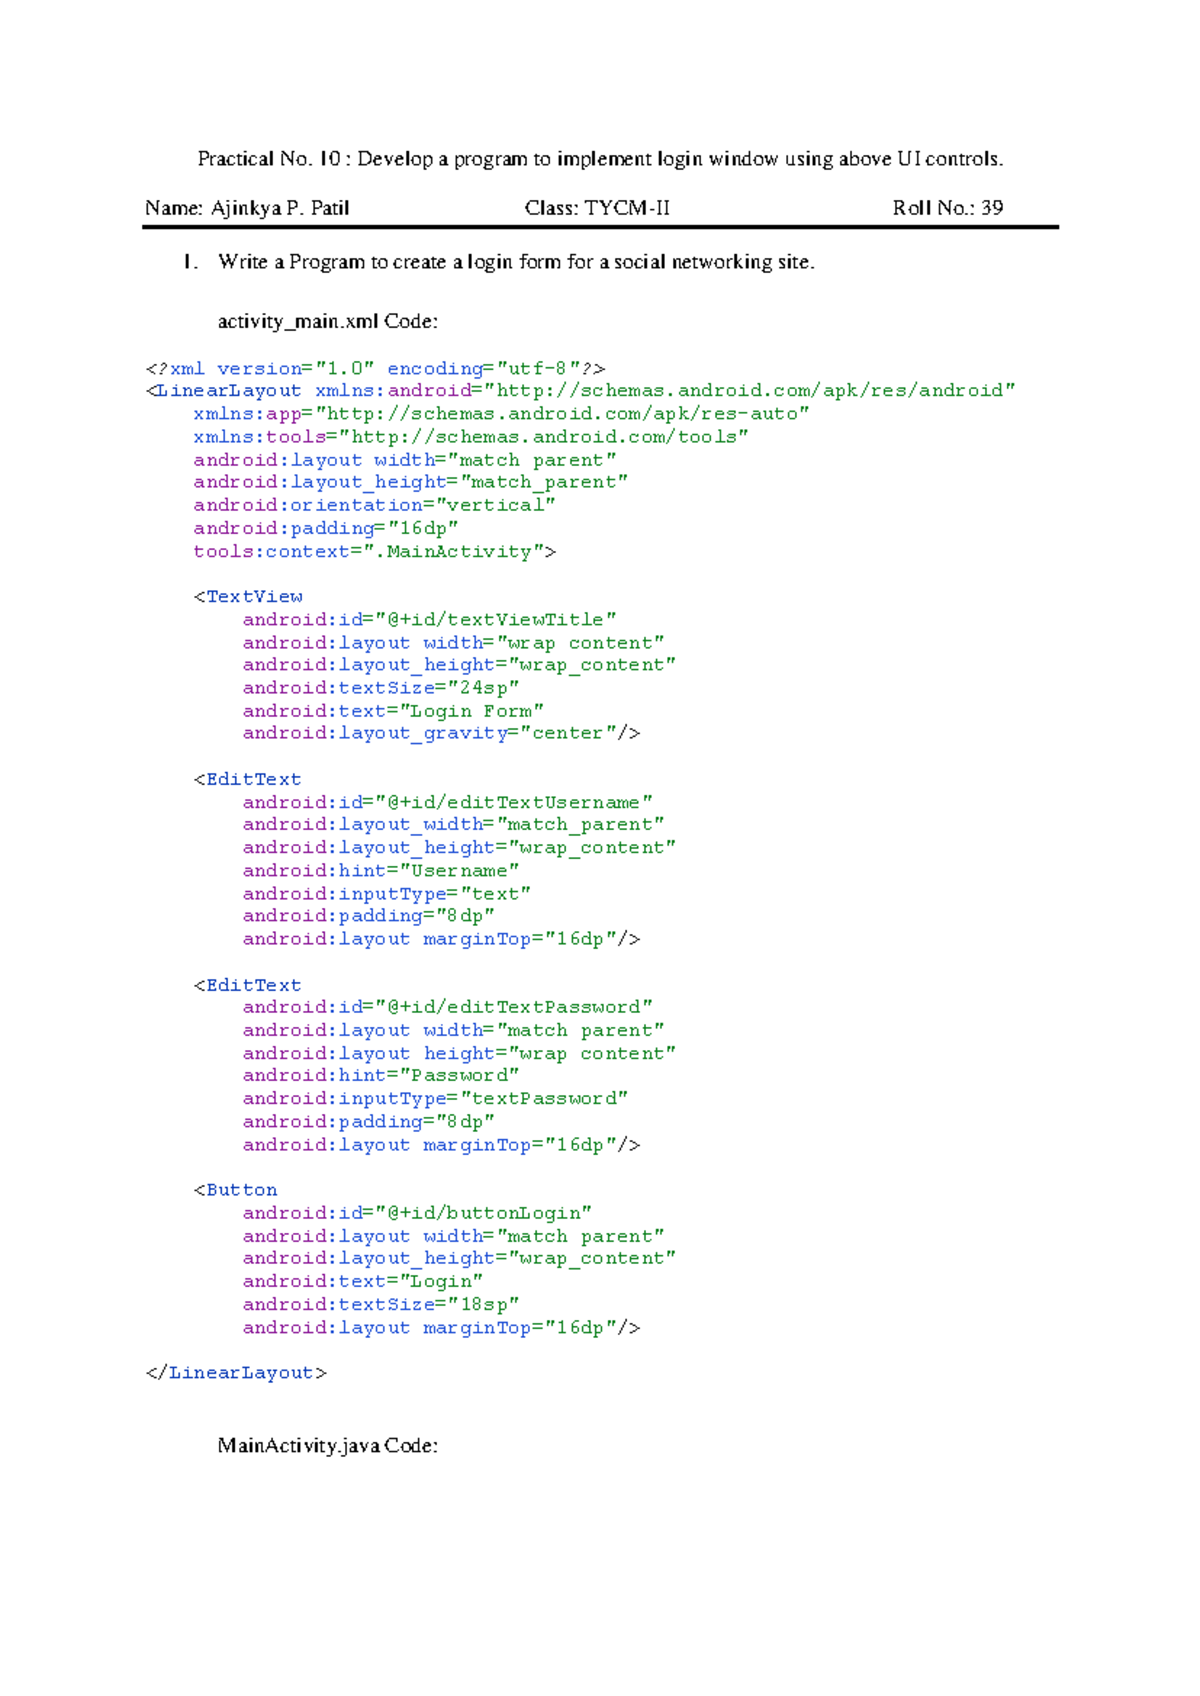Click 'Roll No.: 39' in header
The height and width of the screenshot is (1696, 1200).
tap(948, 208)
